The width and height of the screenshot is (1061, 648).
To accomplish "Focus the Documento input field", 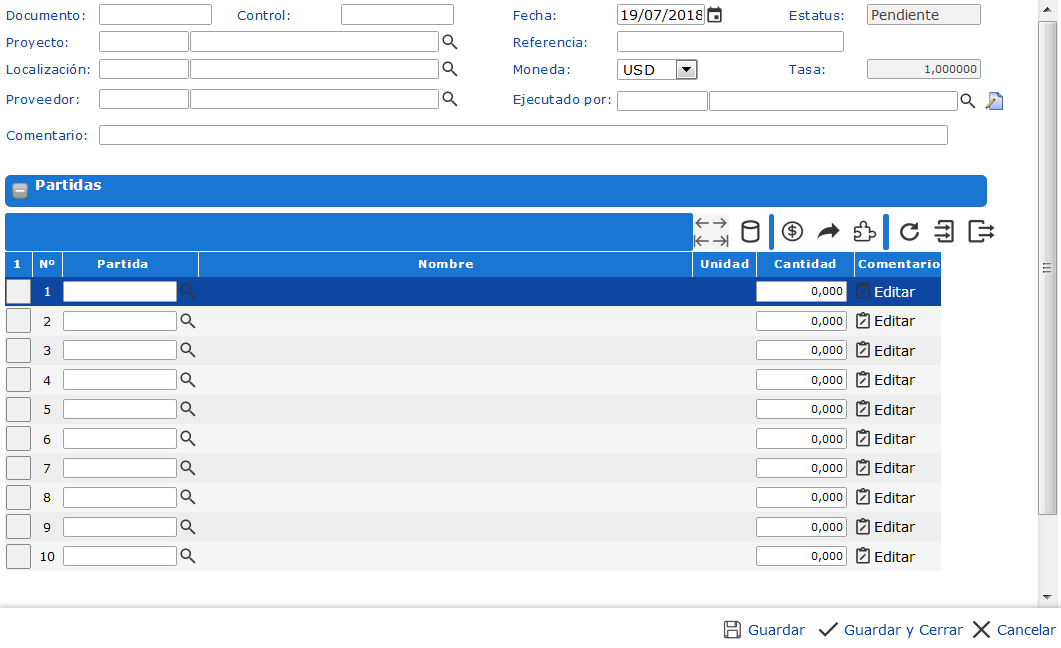I will 155,15.
